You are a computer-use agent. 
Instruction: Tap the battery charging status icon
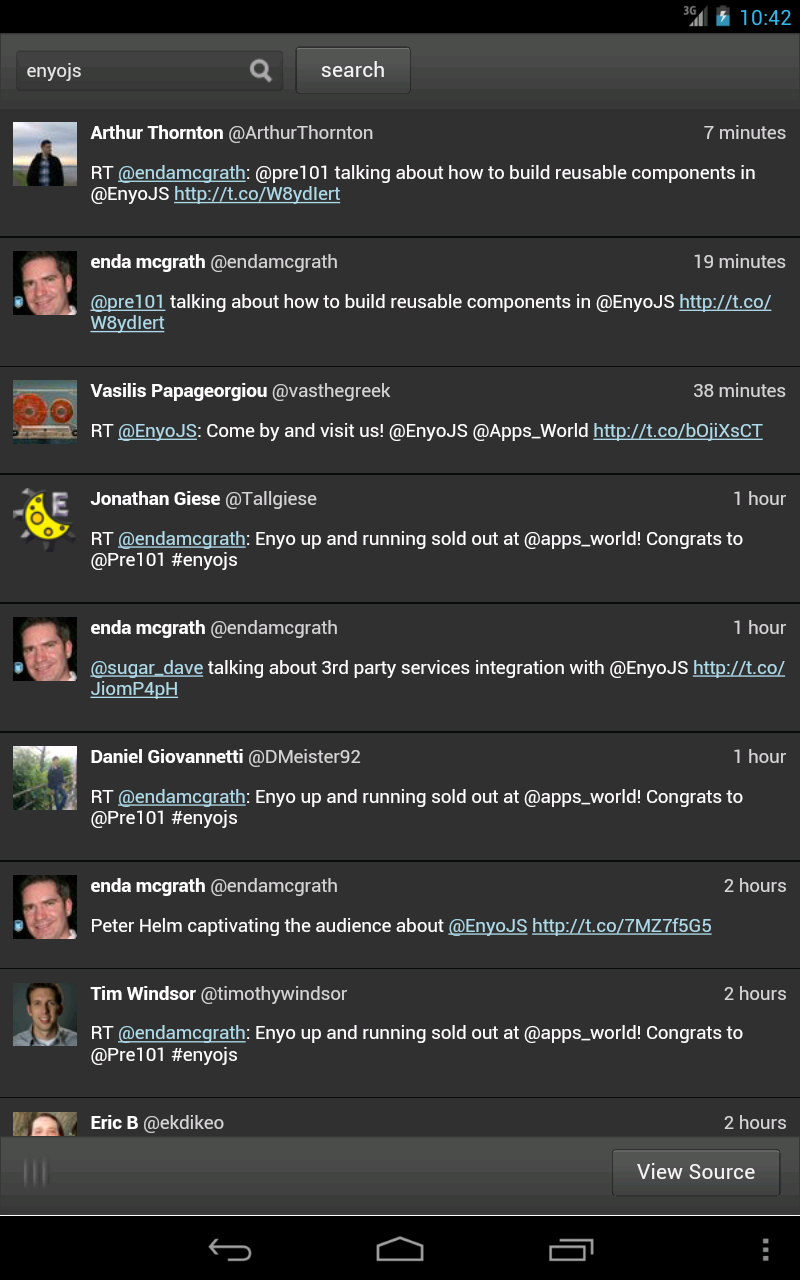tap(722, 17)
